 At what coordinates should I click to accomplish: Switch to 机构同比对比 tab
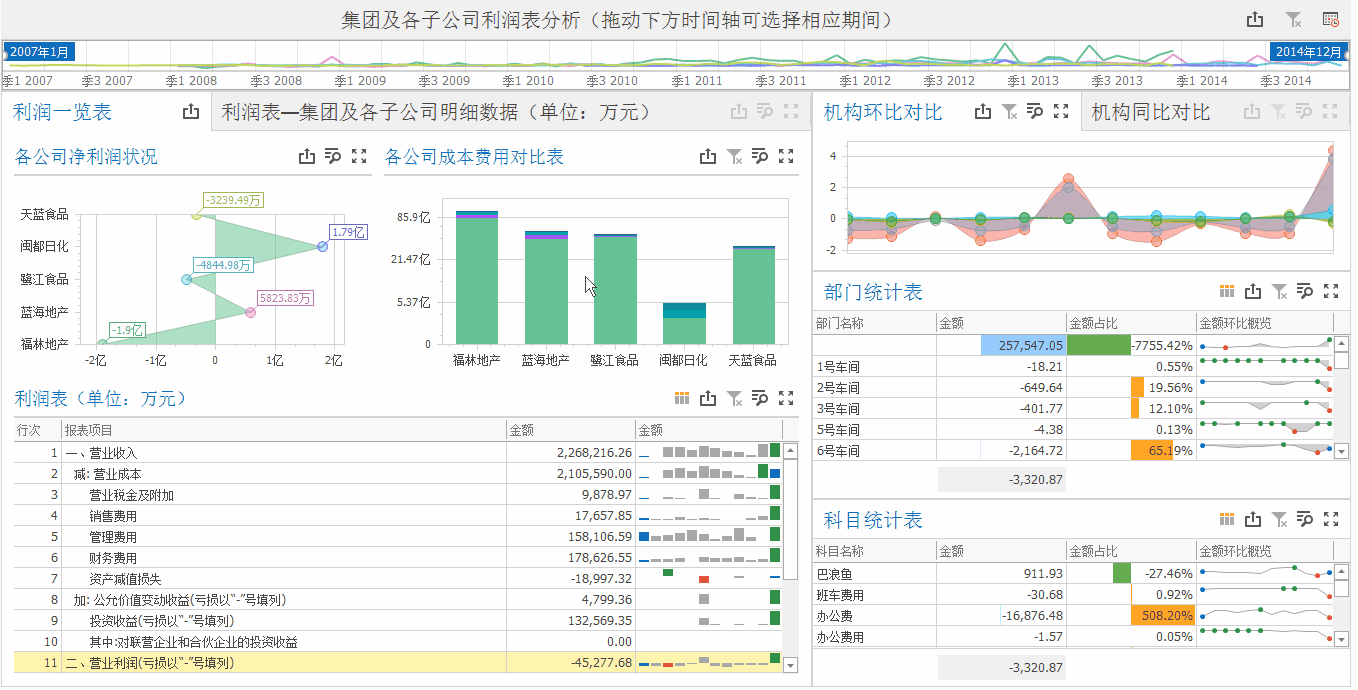click(1151, 113)
